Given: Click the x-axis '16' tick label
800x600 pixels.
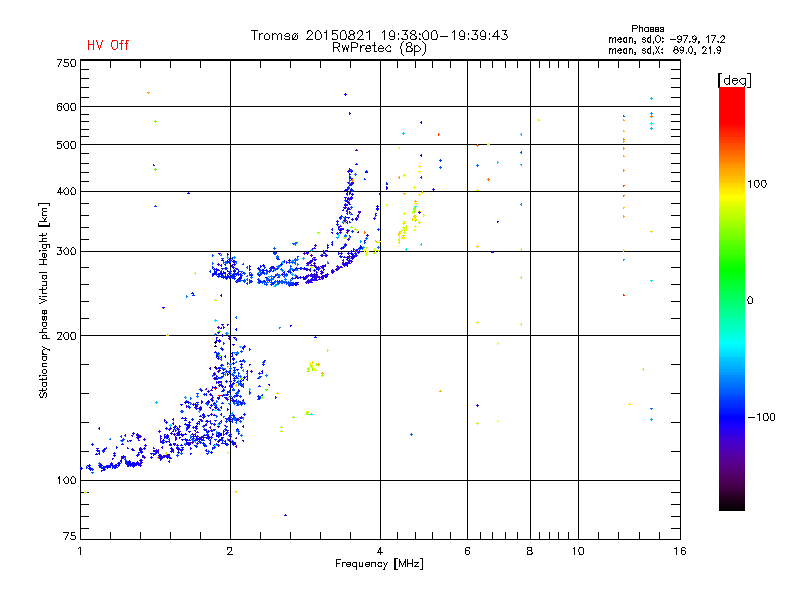Looking at the screenshot, I should coord(680,551).
